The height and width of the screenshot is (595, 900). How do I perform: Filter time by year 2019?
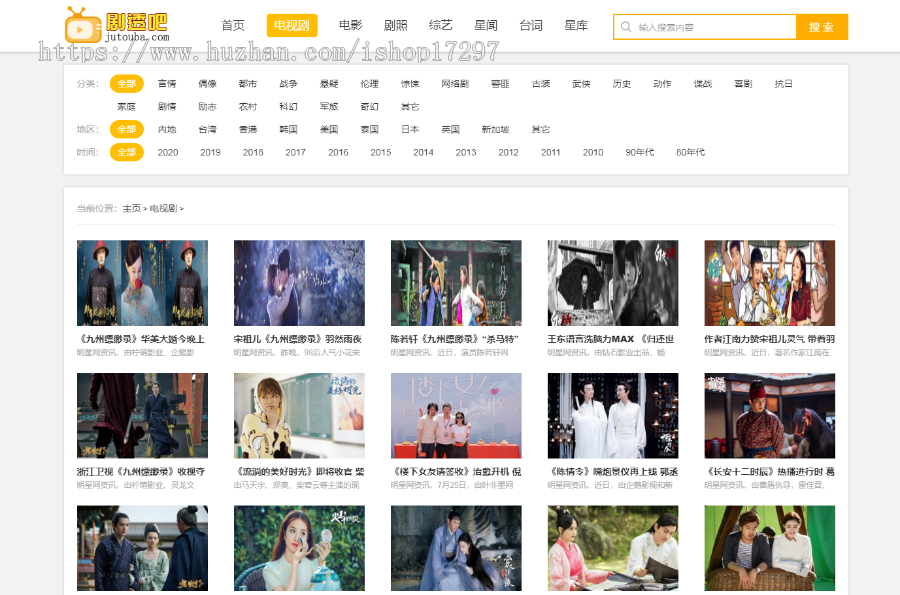pyautogui.click(x=210, y=152)
